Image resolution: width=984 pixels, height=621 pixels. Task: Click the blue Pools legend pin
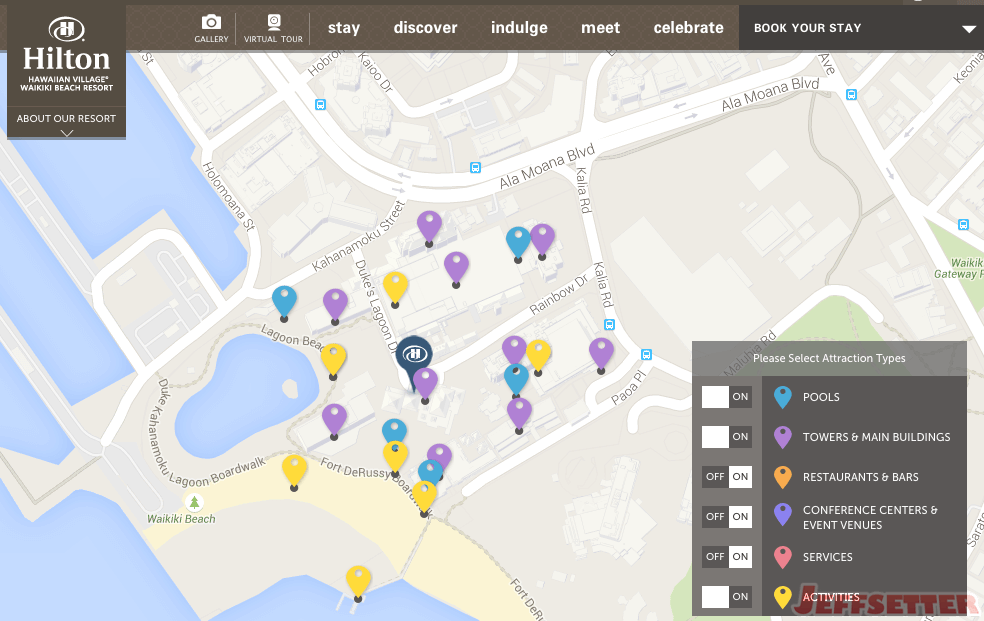[x=783, y=397]
